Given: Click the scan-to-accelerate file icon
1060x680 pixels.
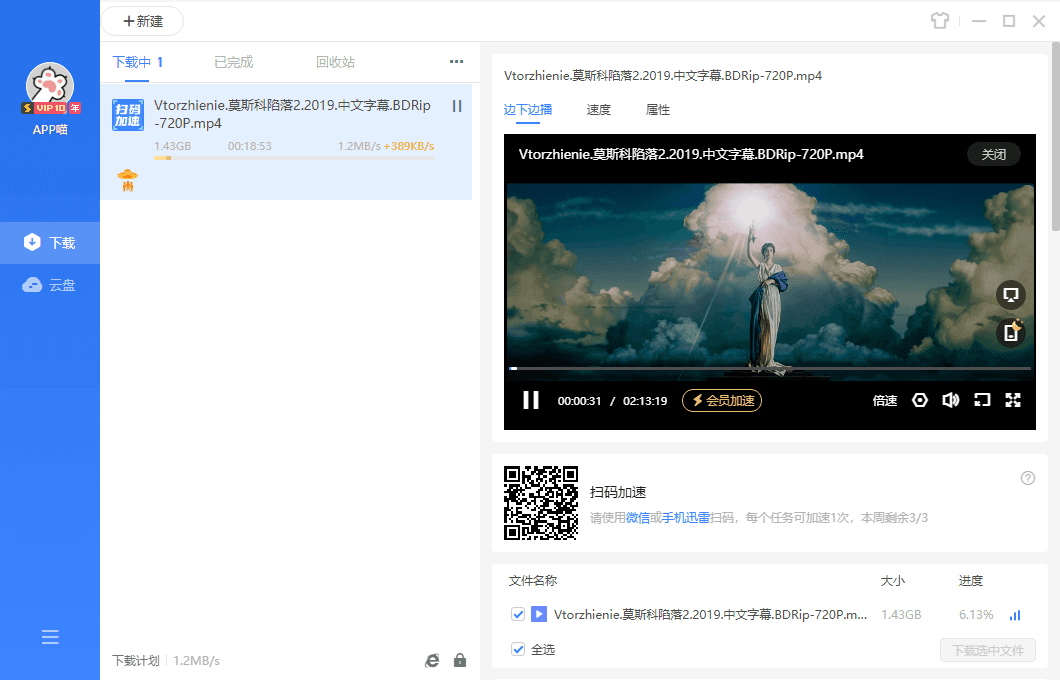Looking at the screenshot, I should [x=128, y=115].
